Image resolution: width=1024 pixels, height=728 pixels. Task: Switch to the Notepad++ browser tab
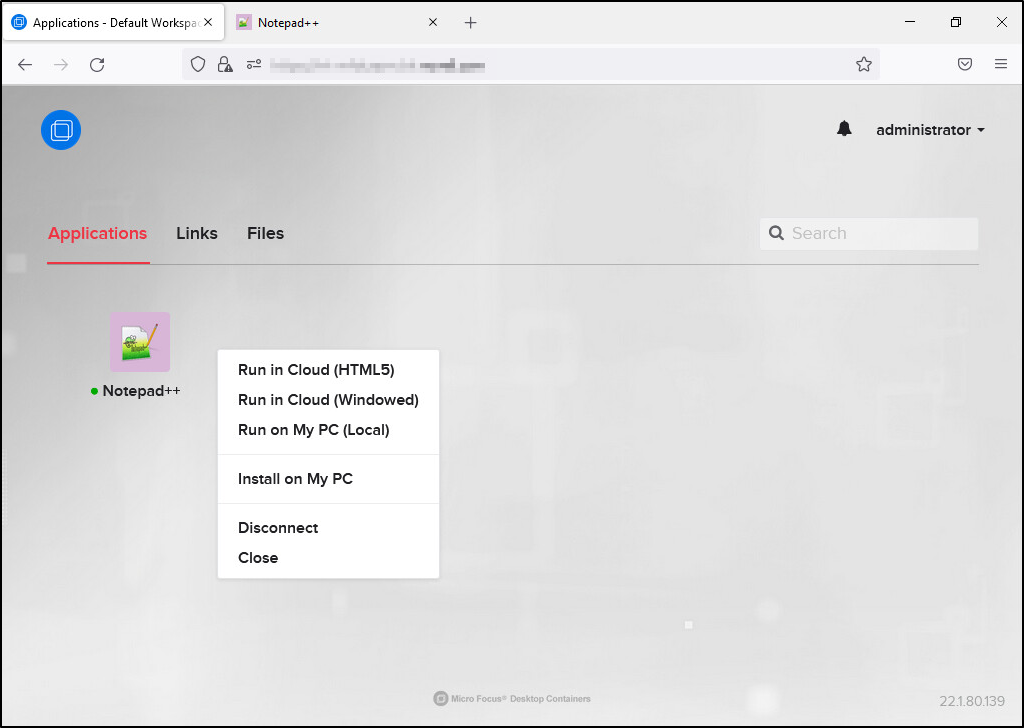pyautogui.click(x=337, y=23)
